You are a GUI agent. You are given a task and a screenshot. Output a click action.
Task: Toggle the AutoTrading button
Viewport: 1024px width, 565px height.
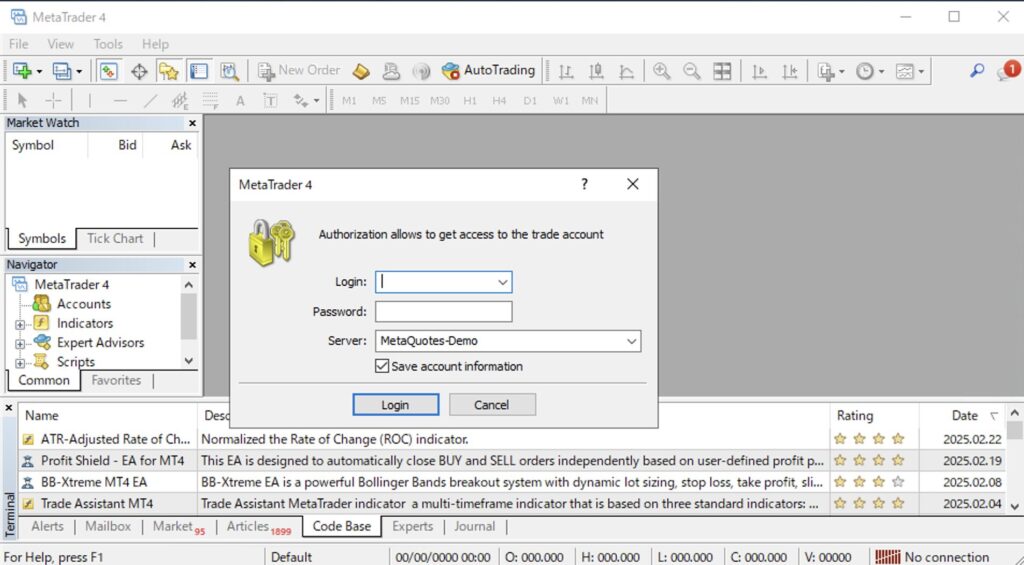pyautogui.click(x=488, y=71)
